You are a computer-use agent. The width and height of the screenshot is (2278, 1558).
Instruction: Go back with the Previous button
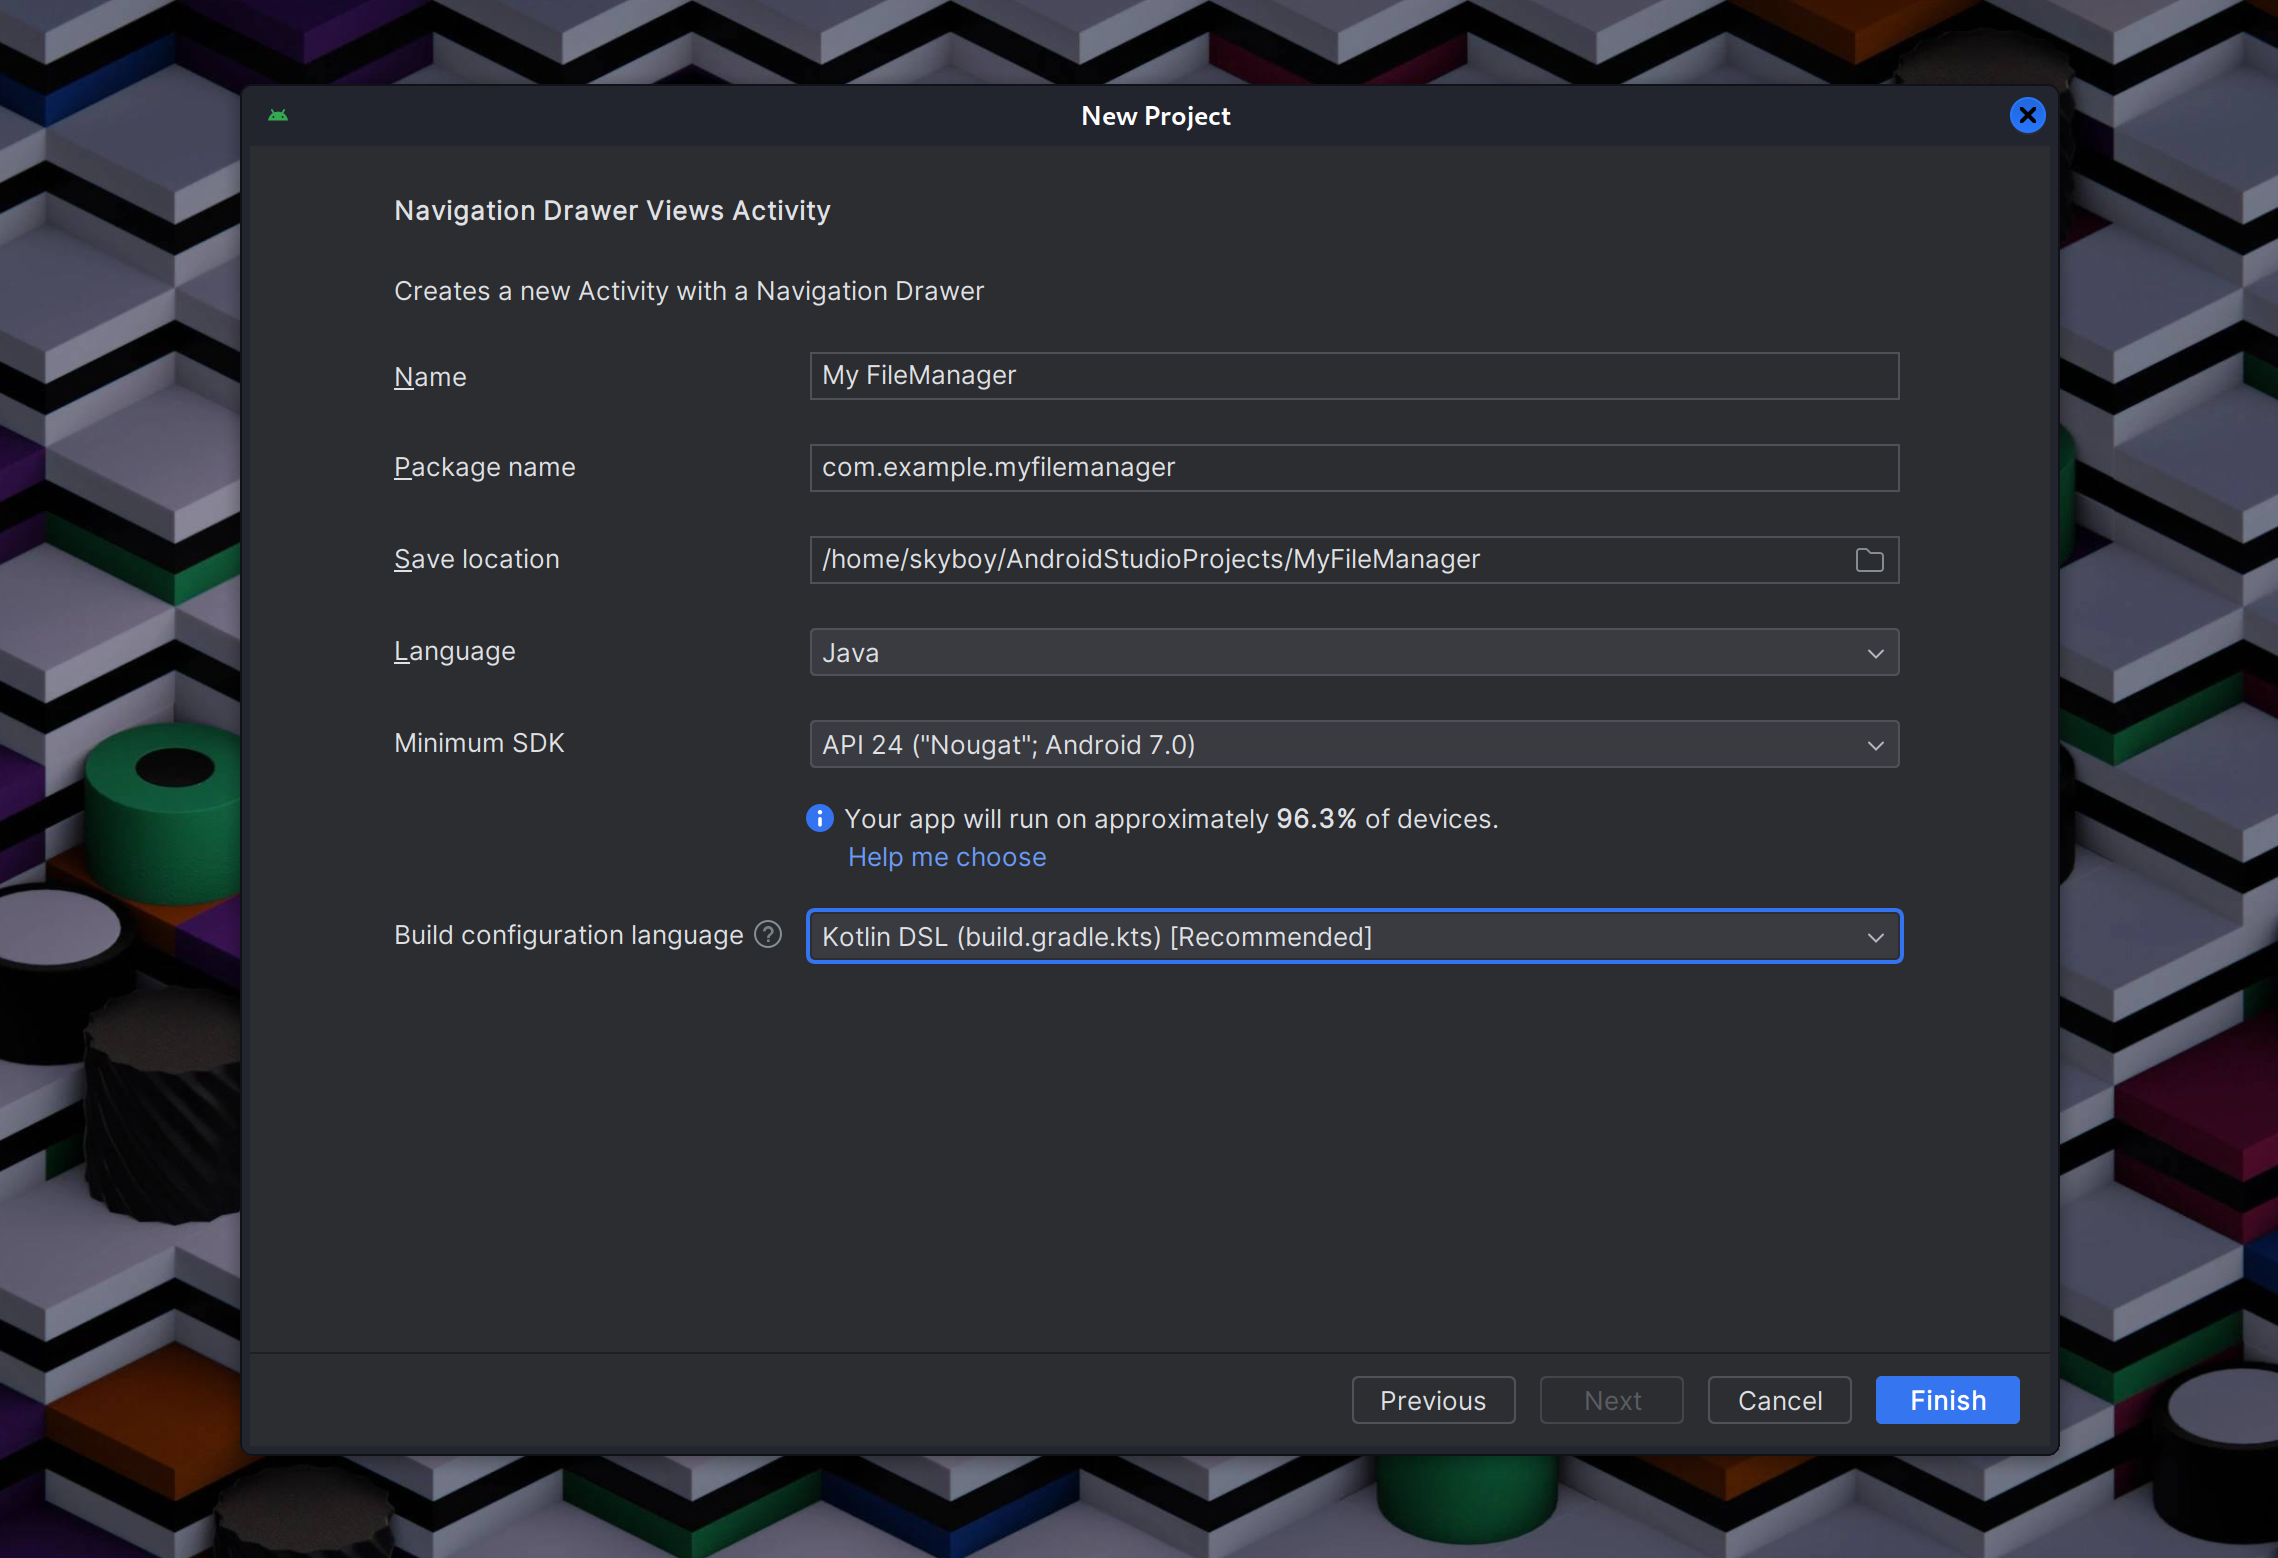(1432, 1400)
